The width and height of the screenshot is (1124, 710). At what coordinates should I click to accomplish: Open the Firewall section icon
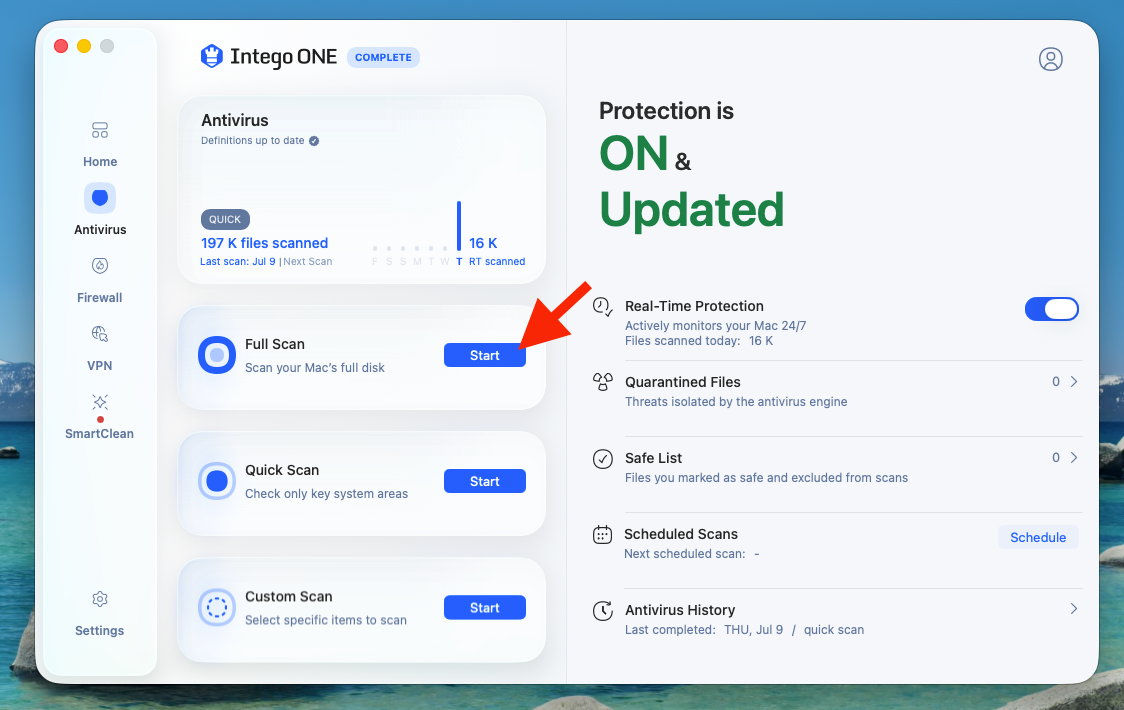tap(100, 266)
